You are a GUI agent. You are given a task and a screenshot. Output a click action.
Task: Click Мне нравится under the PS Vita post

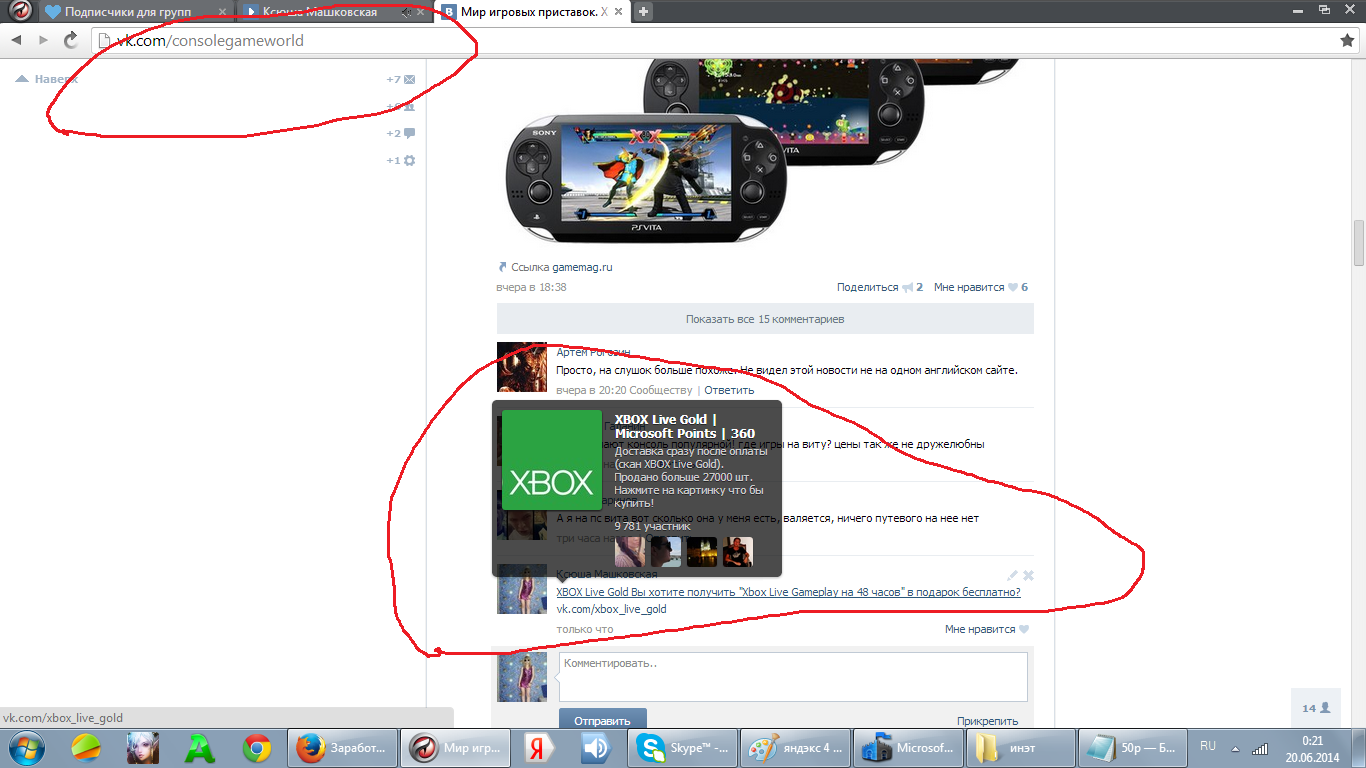[x=969, y=287]
